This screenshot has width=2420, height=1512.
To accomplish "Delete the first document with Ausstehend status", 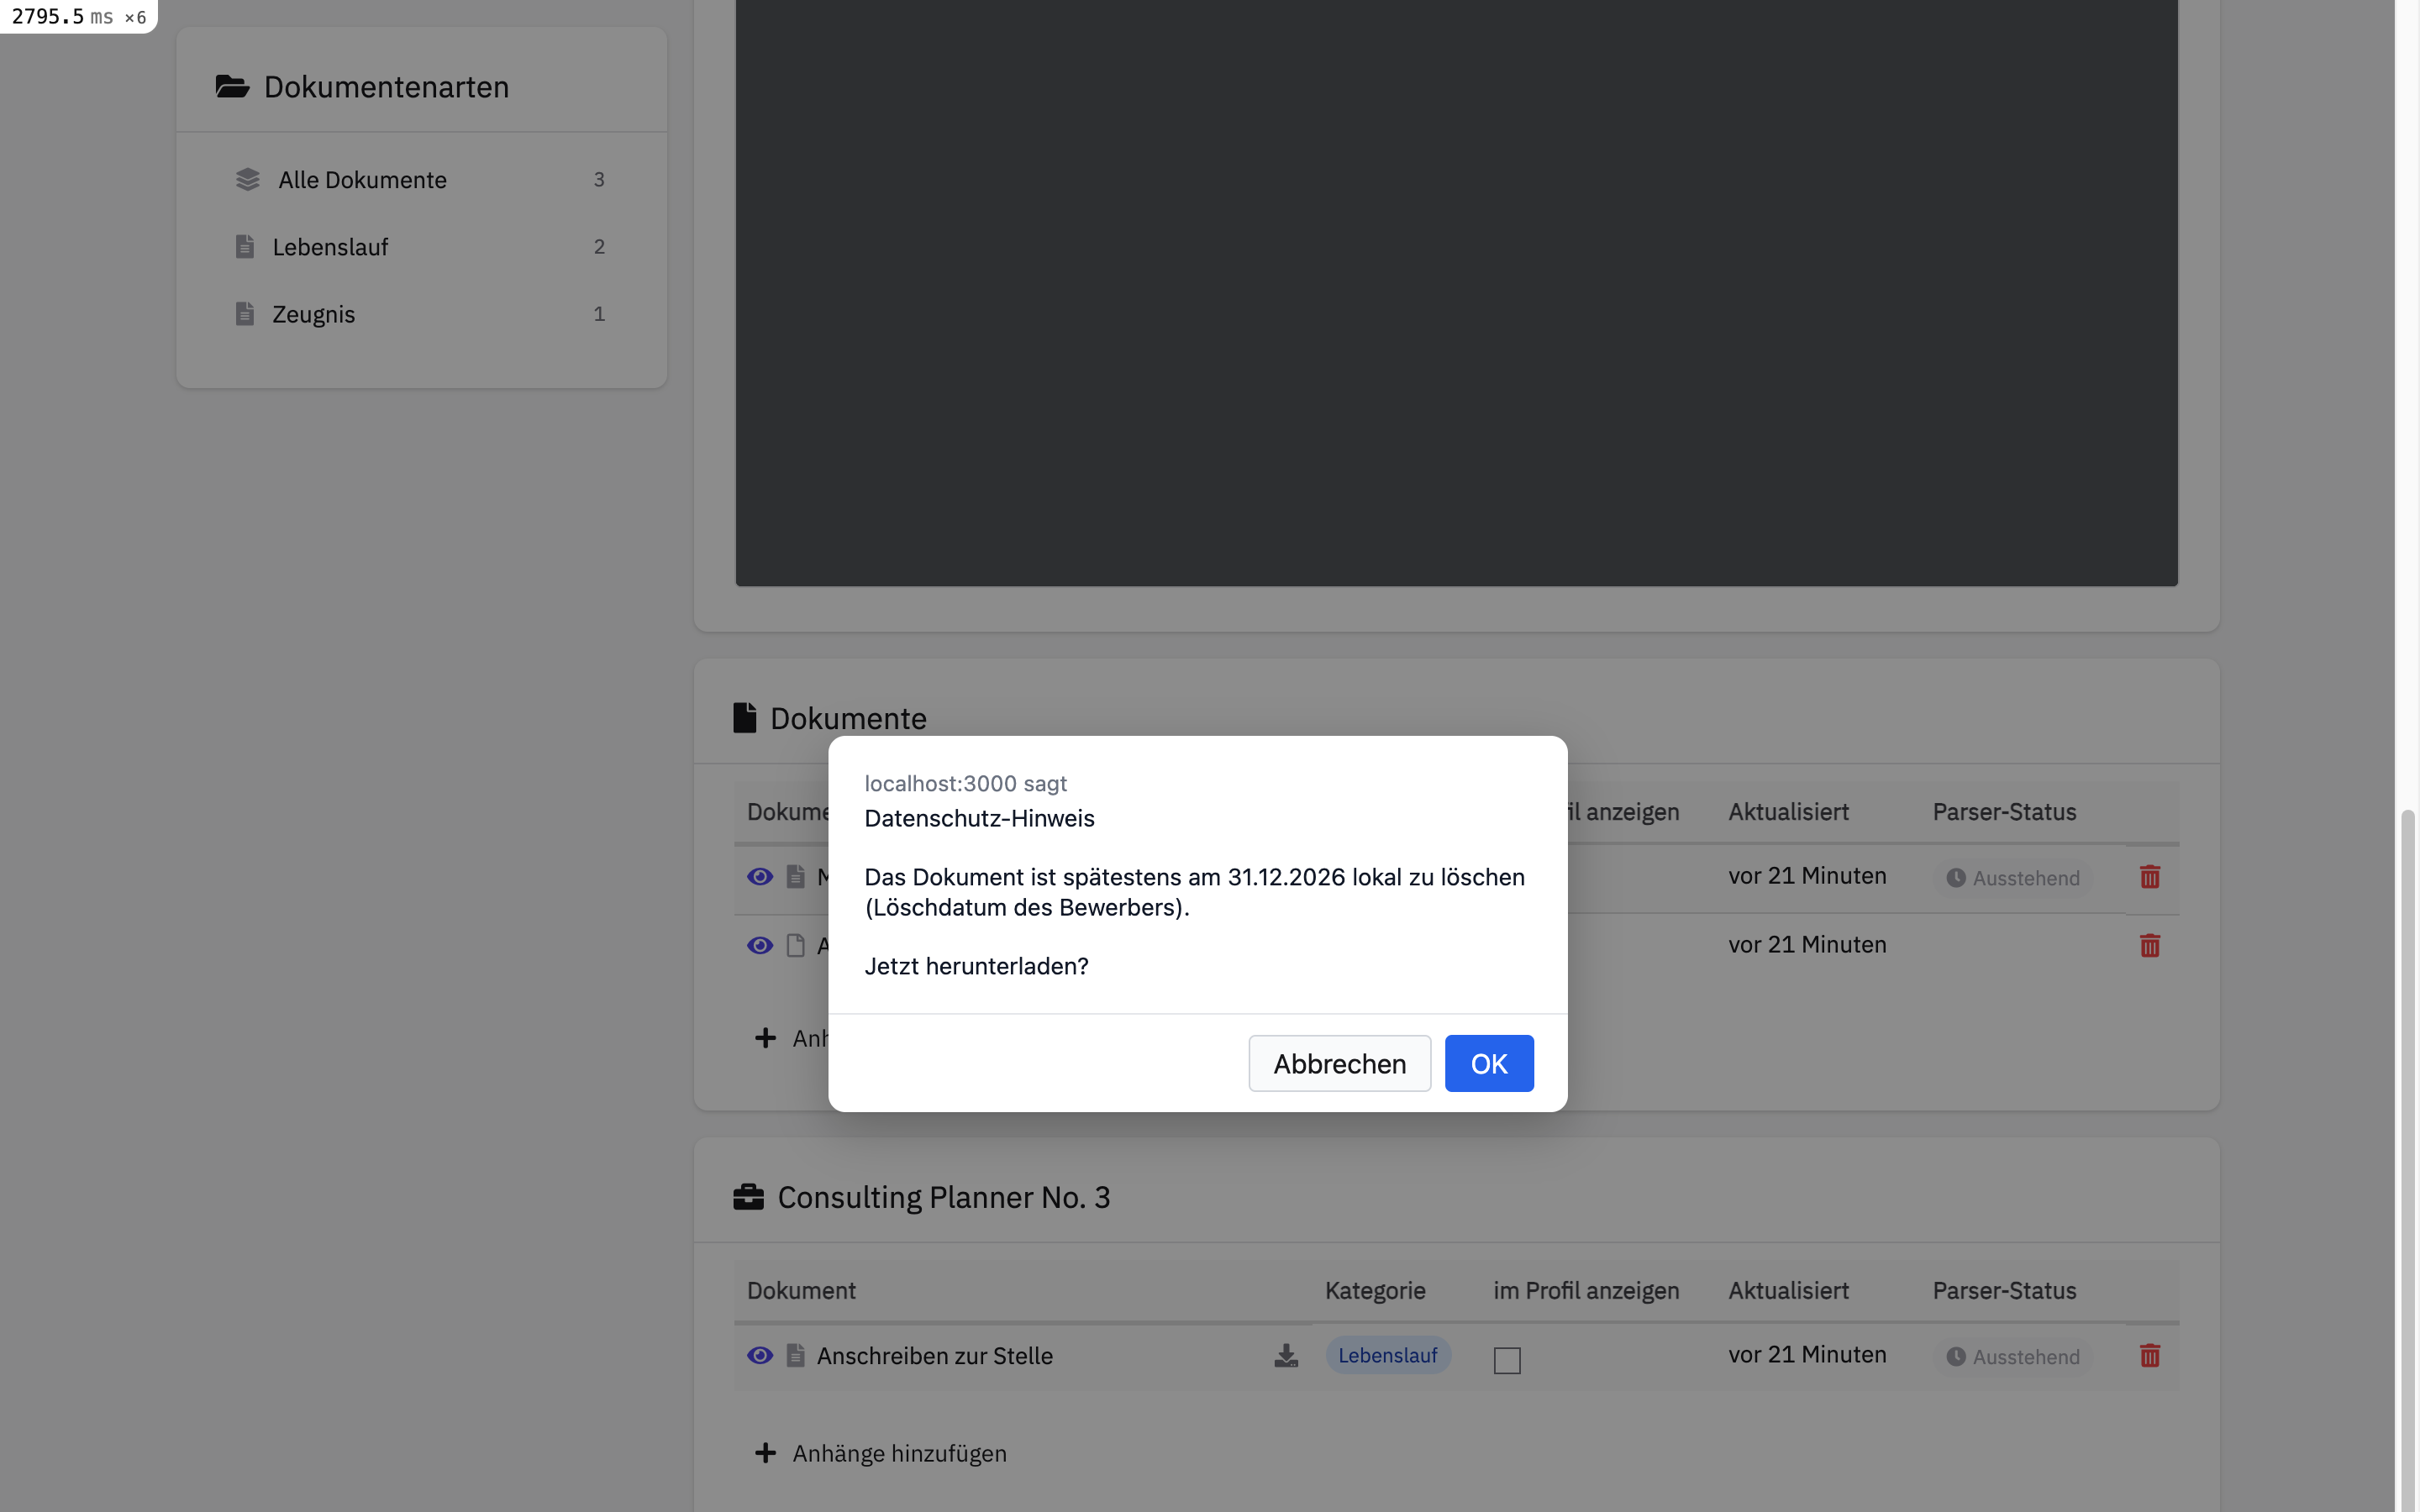I will 2150,877.
